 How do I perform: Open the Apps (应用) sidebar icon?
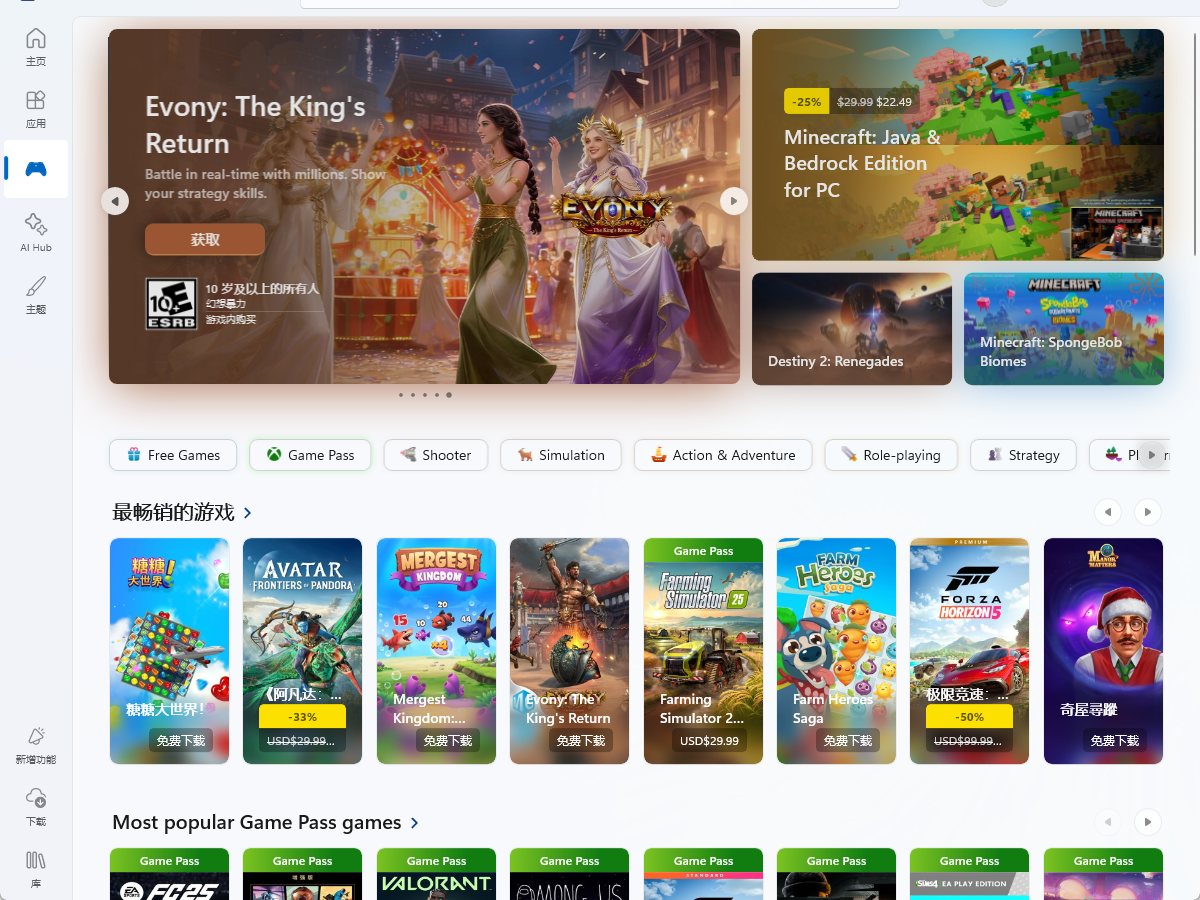point(36,109)
